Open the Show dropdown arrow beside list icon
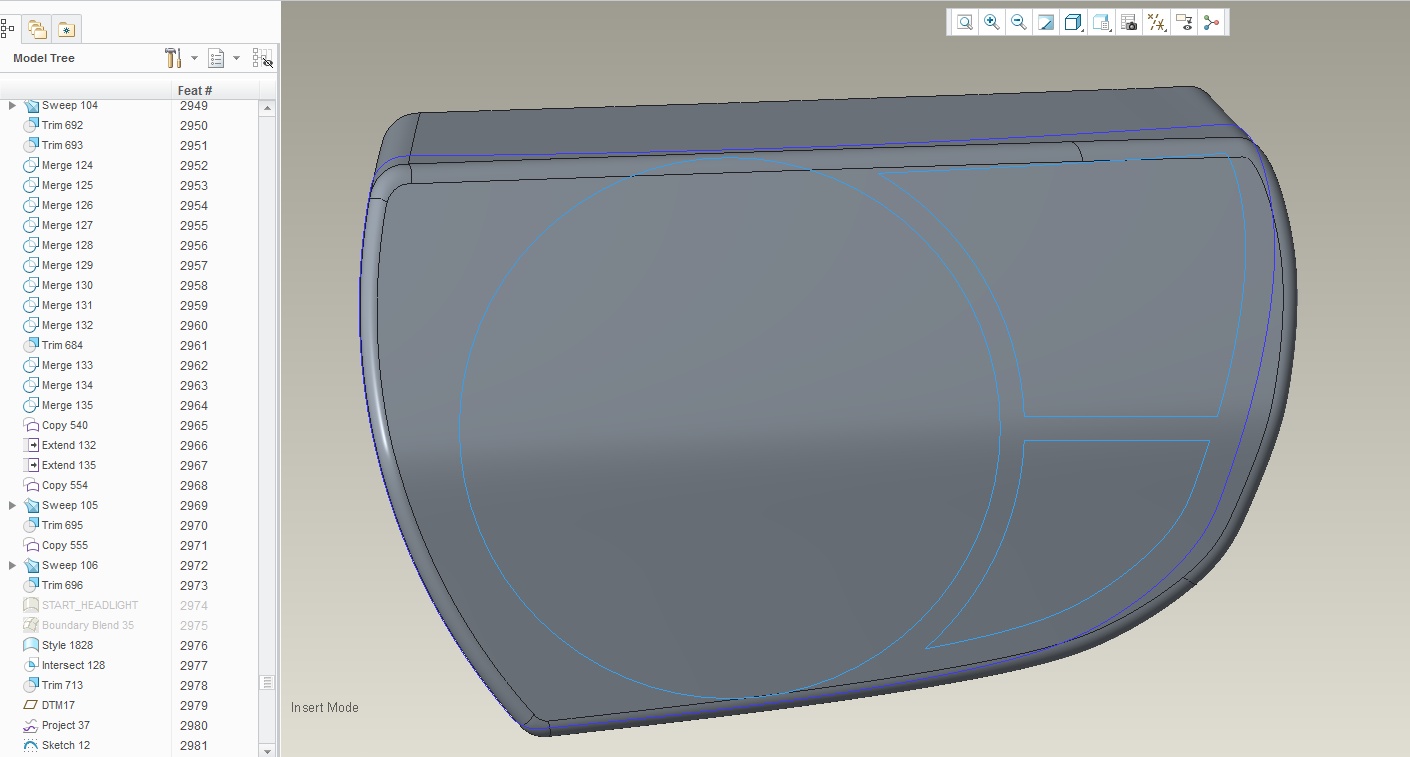 point(236,58)
